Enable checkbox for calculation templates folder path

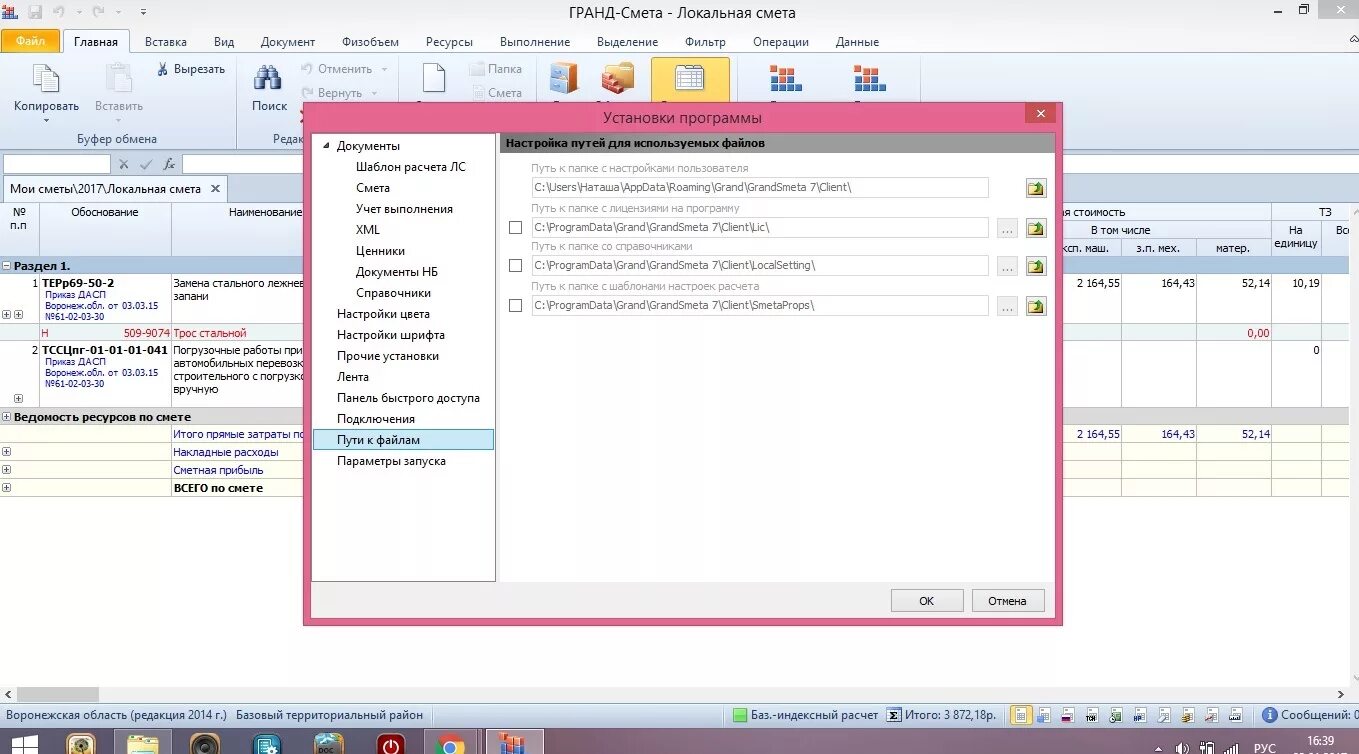pyautogui.click(x=516, y=305)
